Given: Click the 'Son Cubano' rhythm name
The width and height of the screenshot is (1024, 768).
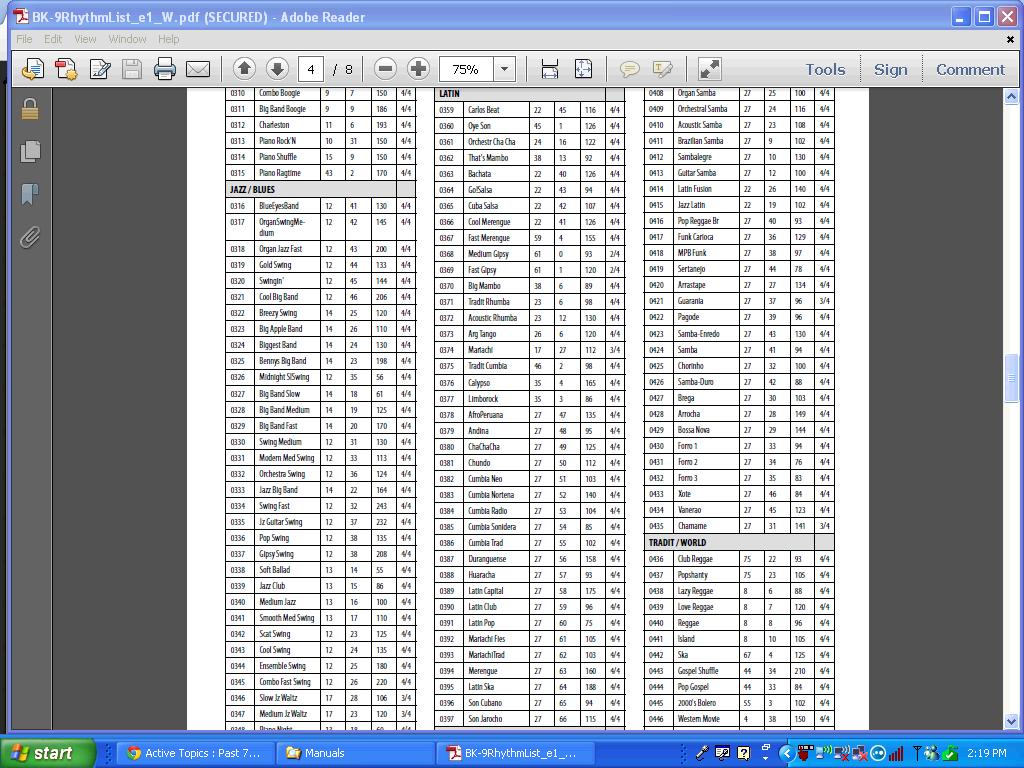Looking at the screenshot, I should tap(485, 703).
